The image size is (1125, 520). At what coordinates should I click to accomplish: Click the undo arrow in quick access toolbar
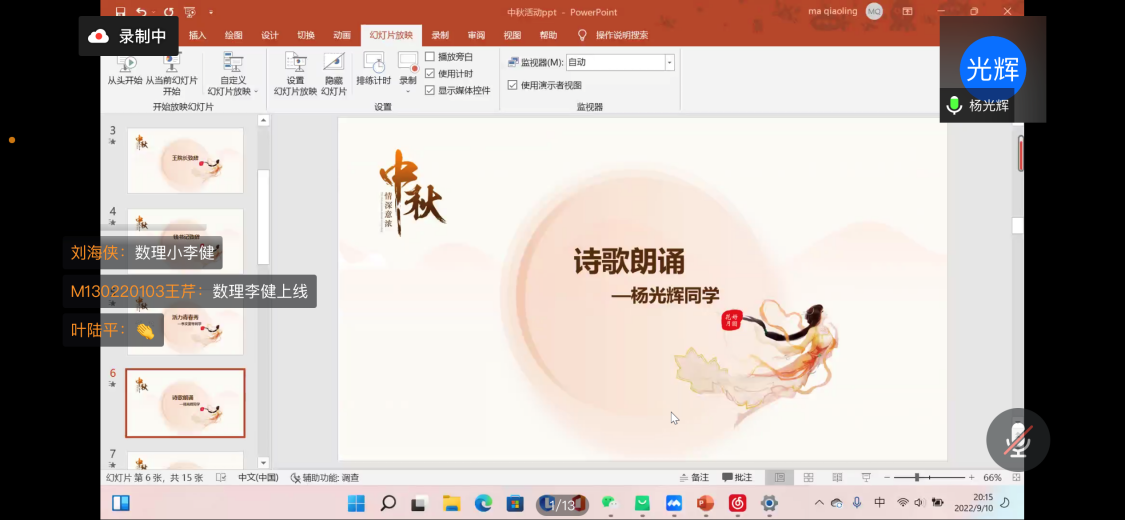[x=142, y=12]
